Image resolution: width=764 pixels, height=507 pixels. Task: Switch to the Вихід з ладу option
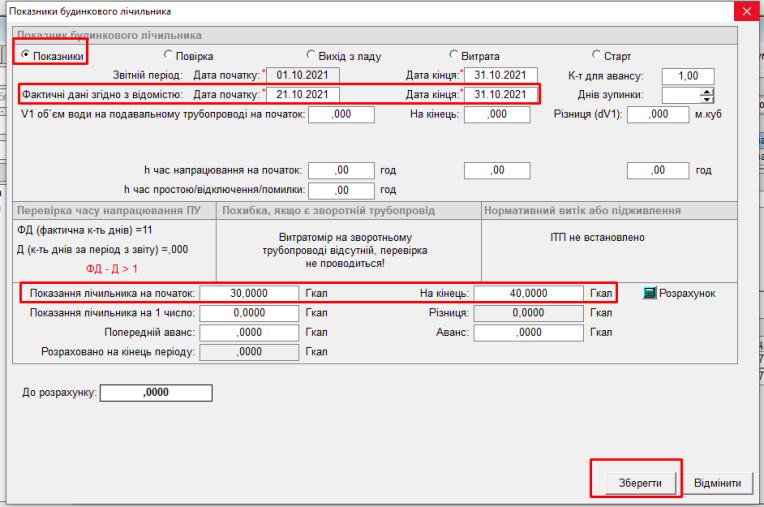(x=310, y=56)
